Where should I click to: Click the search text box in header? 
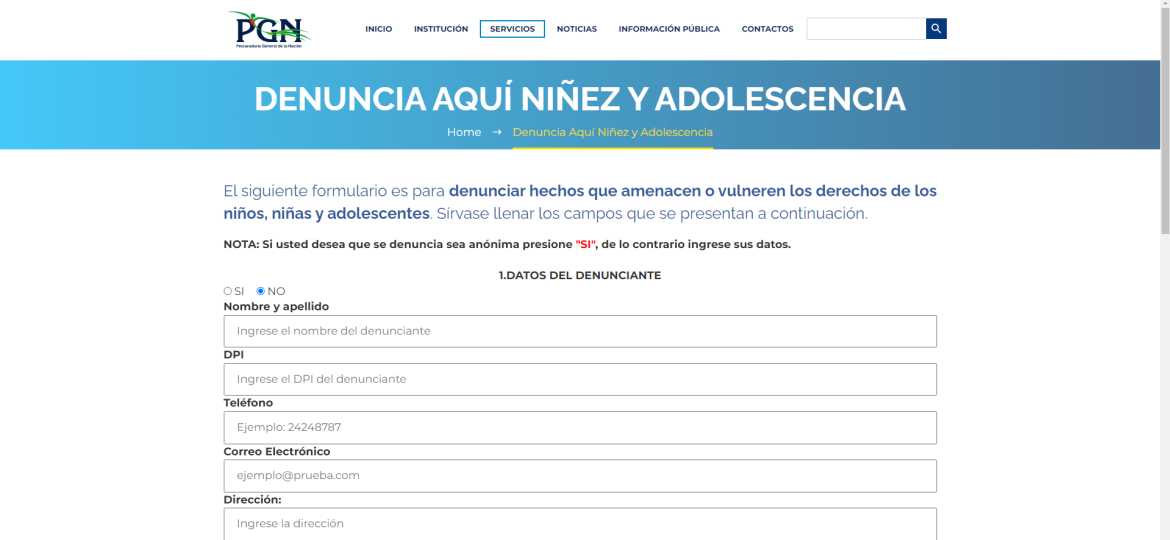pyautogui.click(x=866, y=29)
